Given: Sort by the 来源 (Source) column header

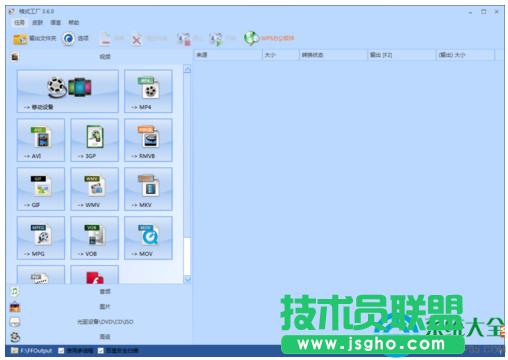Looking at the screenshot, I should point(228,55).
